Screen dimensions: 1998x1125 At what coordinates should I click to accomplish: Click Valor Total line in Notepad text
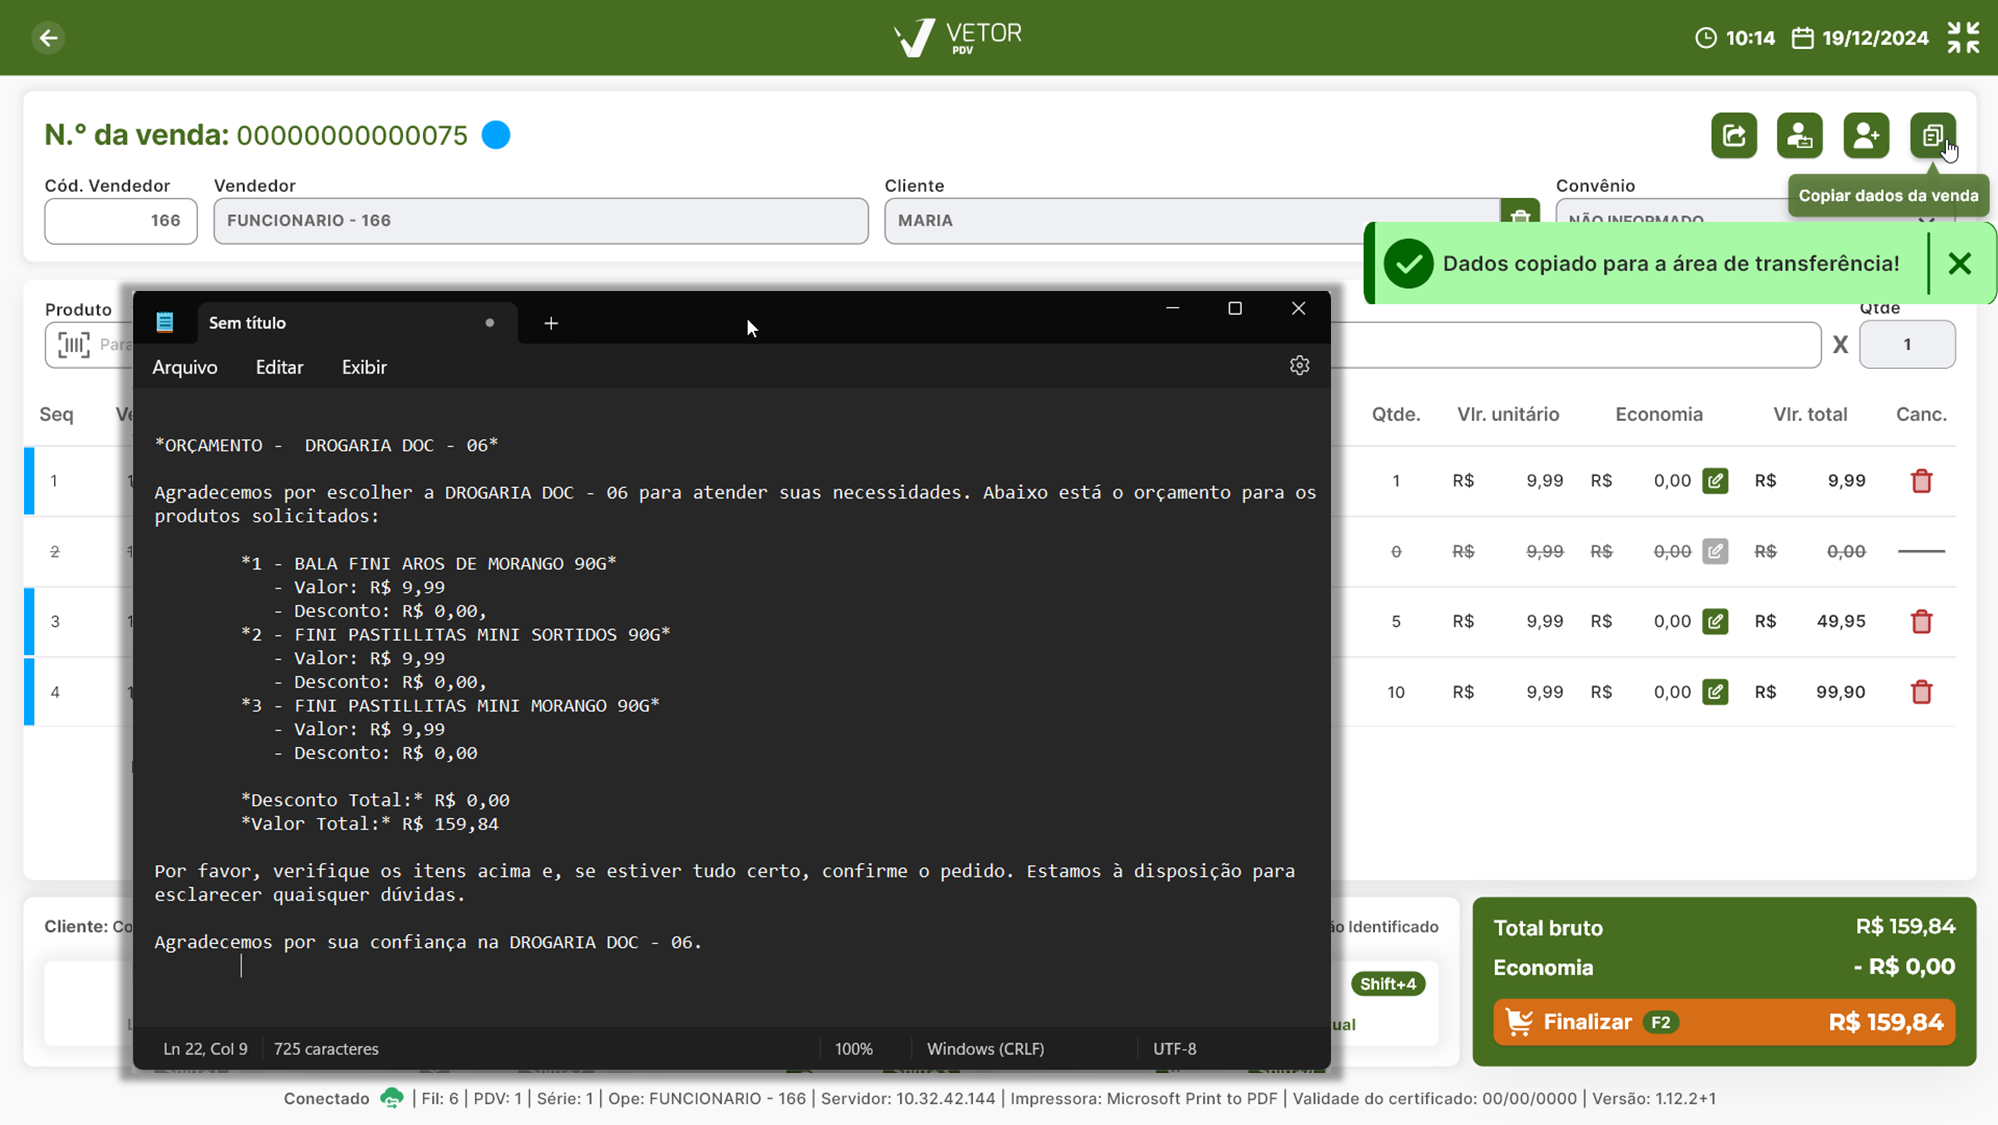click(x=370, y=824)
